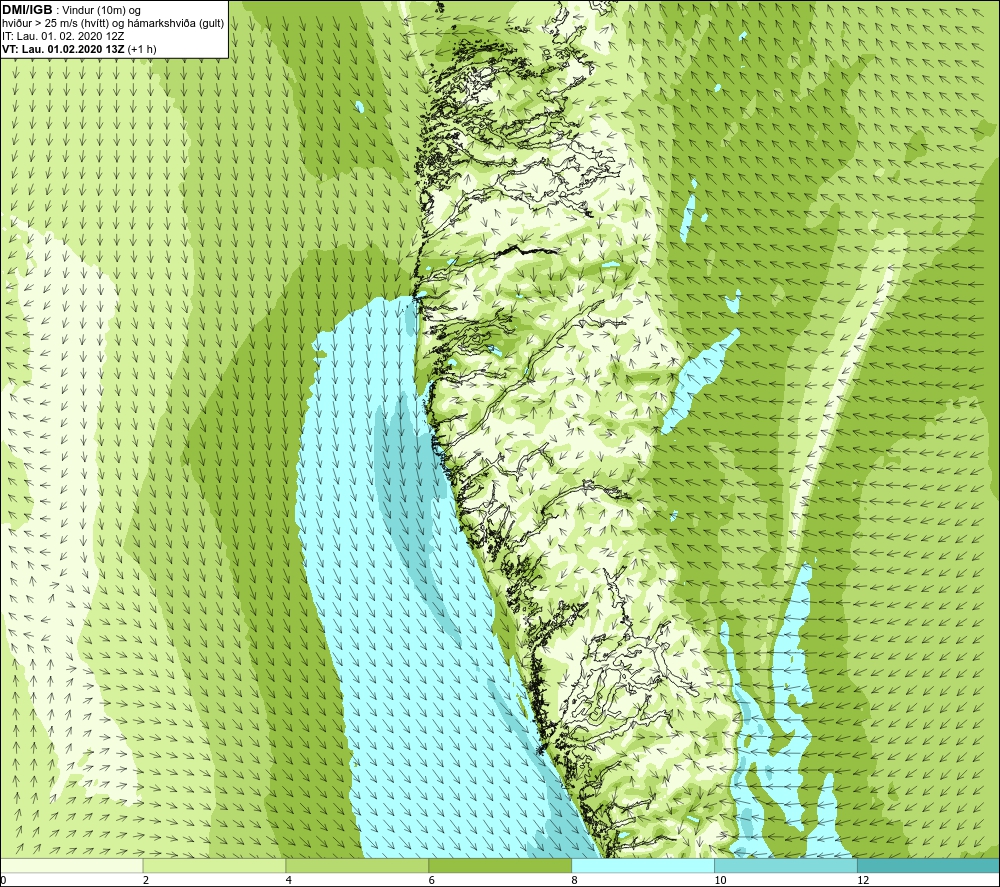Click the 'VT: Lau. 01.02.2020 13Z (+1 h)' line

coord(79,49)
